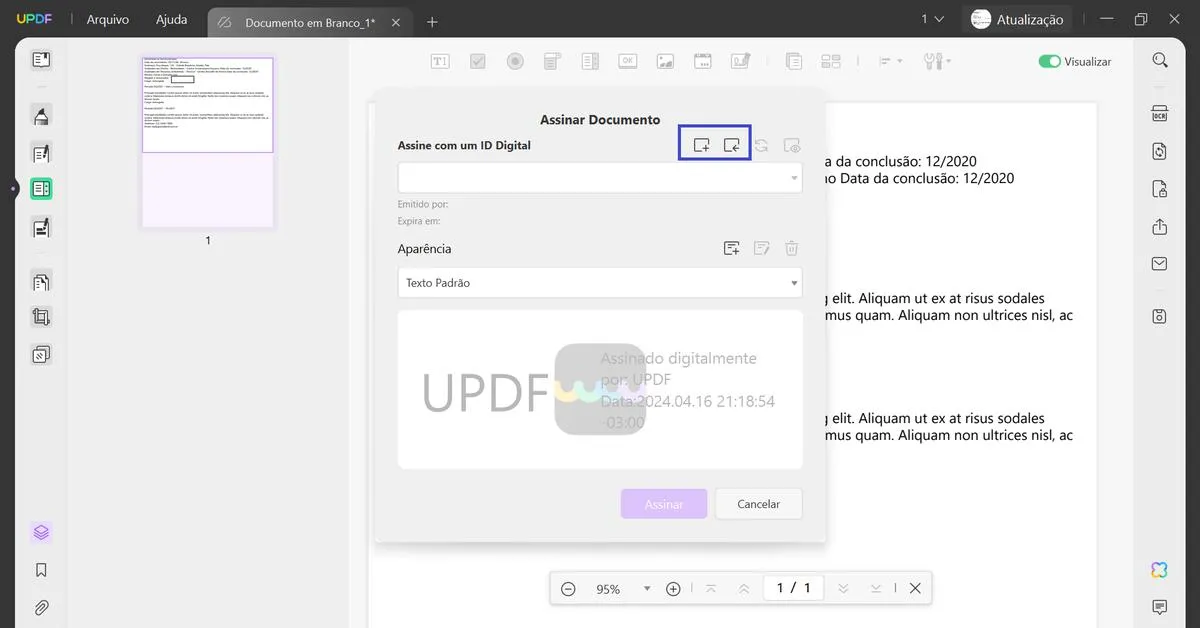Select the Text Field form tool
The height and width of the screenshot is (628, 1200).
(440, 61)
